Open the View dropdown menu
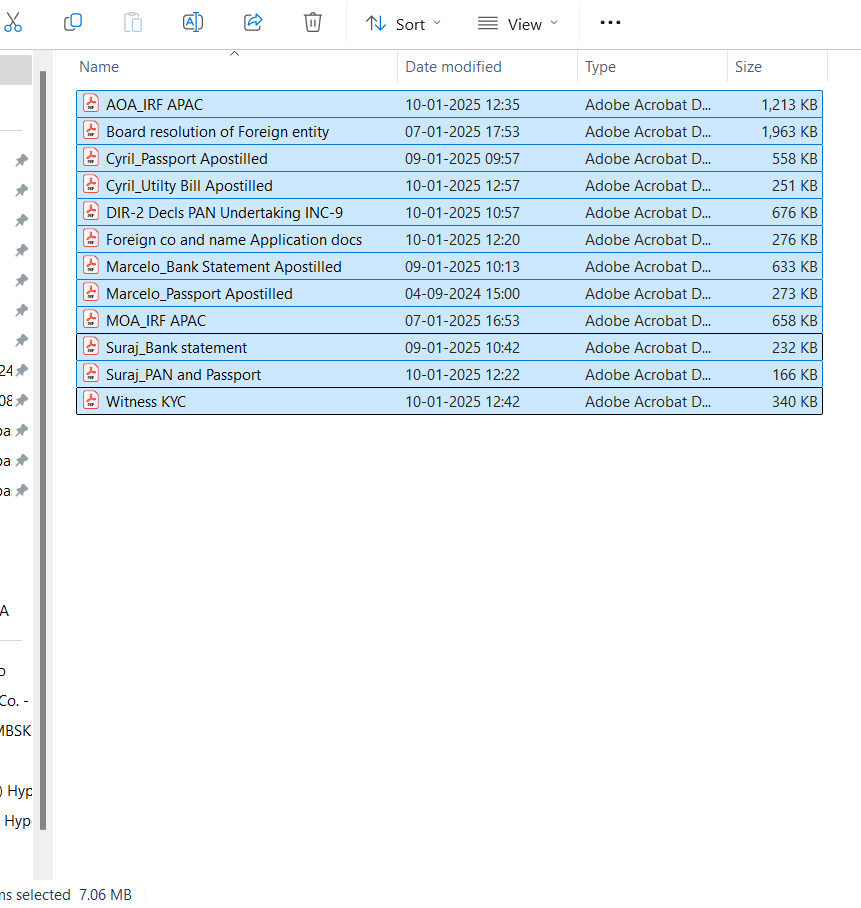The image size is (861, 908). tap(518, 24)
